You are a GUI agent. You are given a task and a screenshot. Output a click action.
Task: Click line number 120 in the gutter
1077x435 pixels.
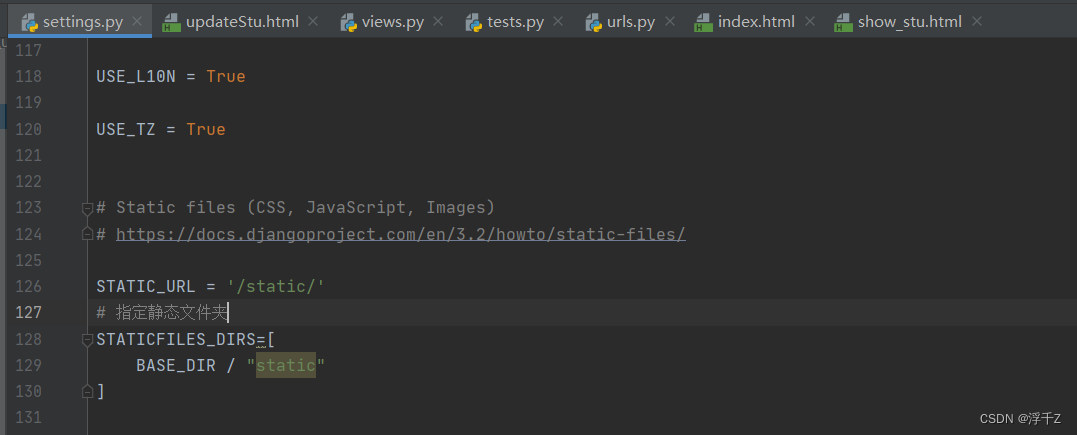[x=28, y=129]
